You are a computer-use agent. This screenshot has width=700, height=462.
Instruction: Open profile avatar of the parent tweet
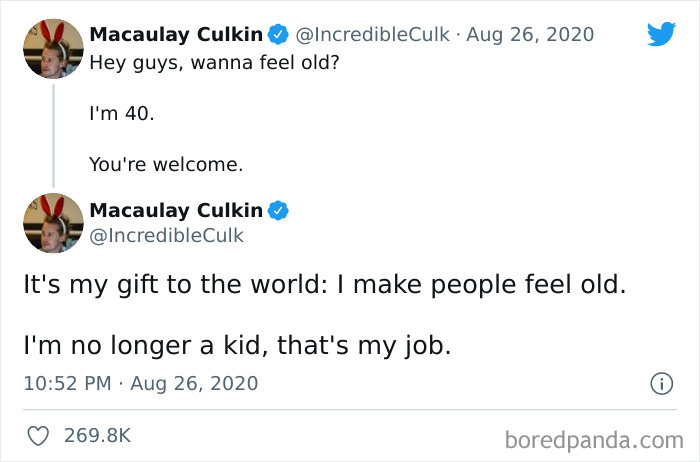point(53,48)
